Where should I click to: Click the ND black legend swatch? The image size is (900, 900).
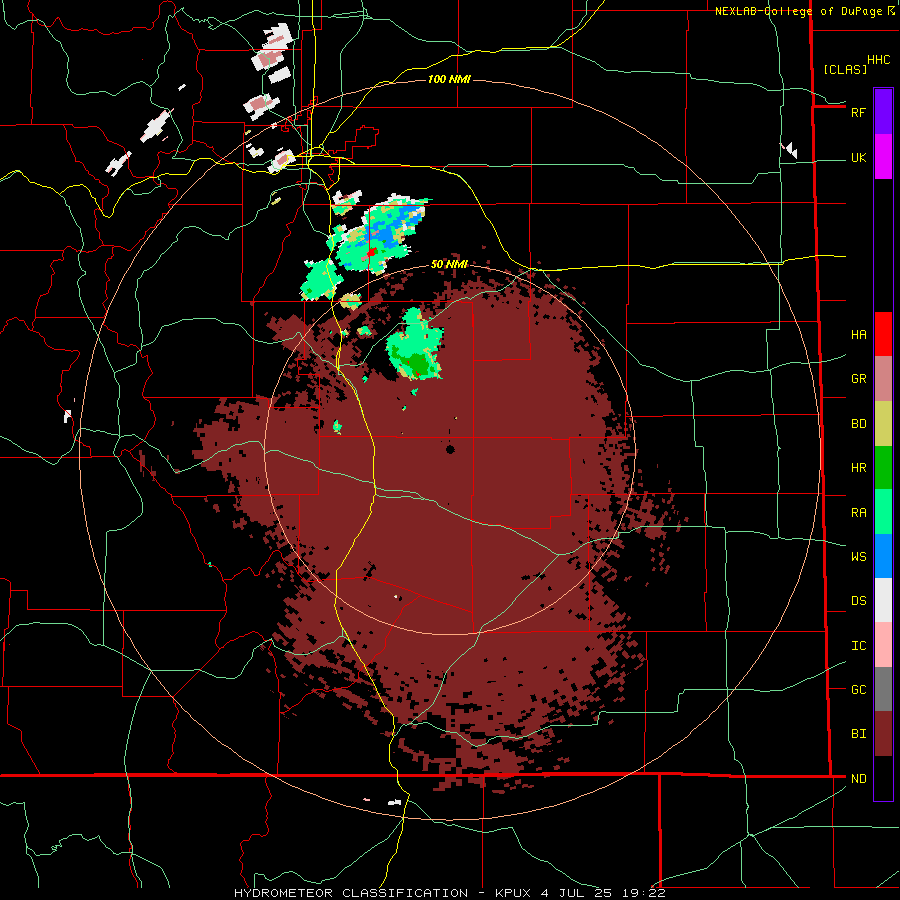coord(883,778)
